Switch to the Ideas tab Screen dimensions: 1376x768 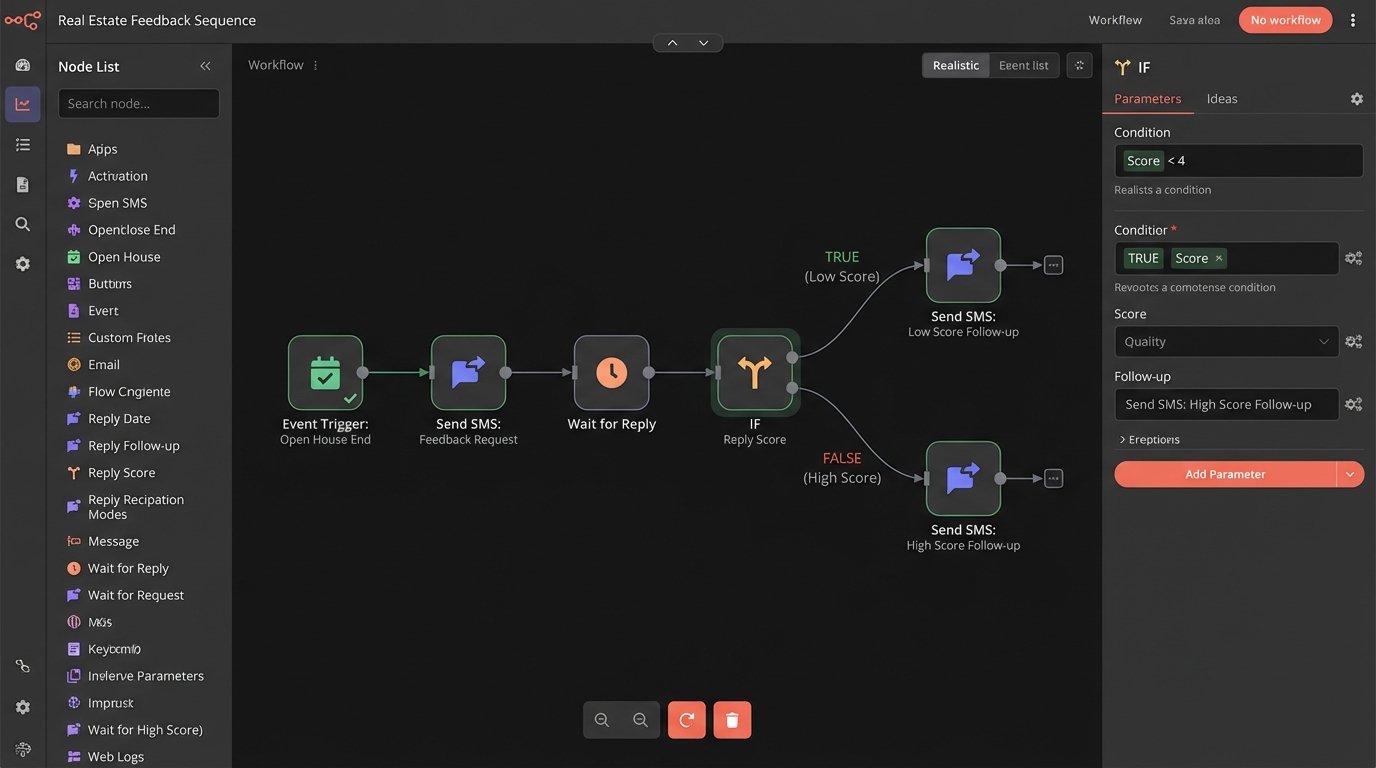(x=1221, y=99)
